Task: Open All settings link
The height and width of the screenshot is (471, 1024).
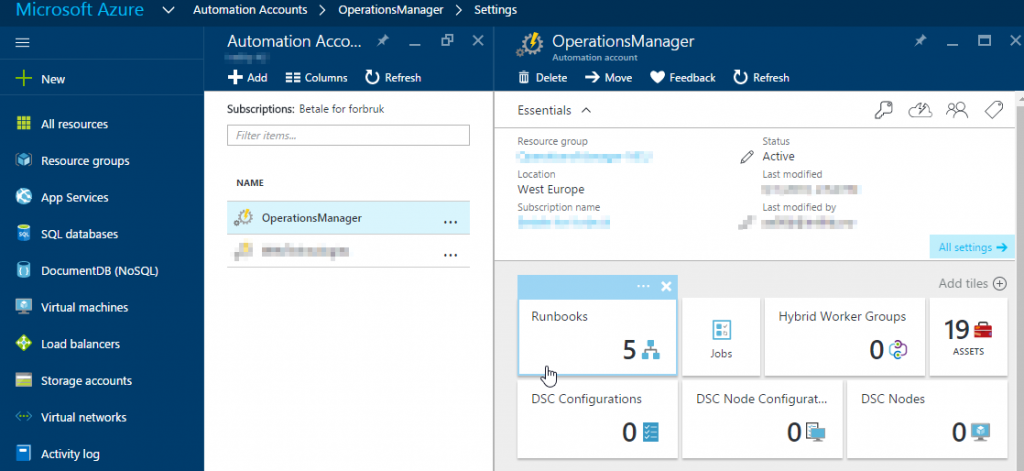Action: pos(972,248)
